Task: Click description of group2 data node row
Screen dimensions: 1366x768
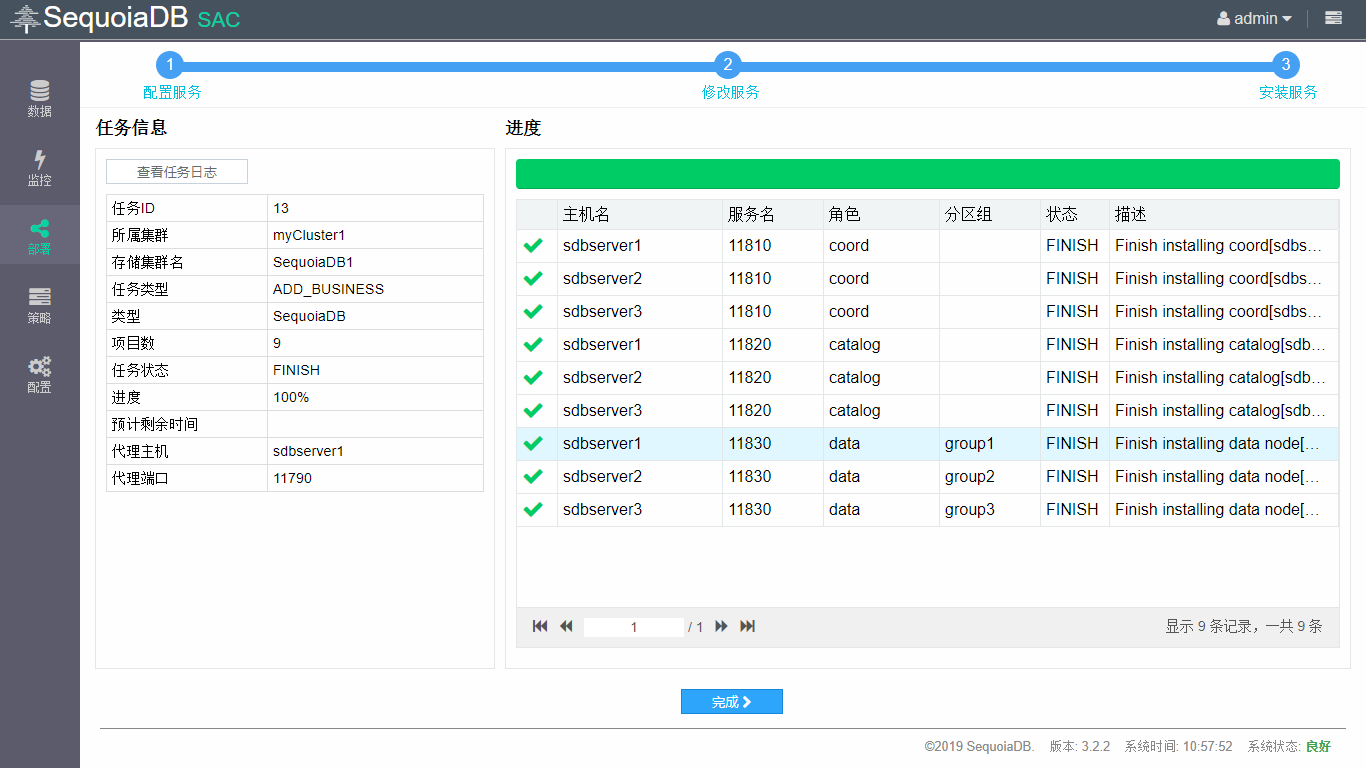Action: coord(1216,476)
